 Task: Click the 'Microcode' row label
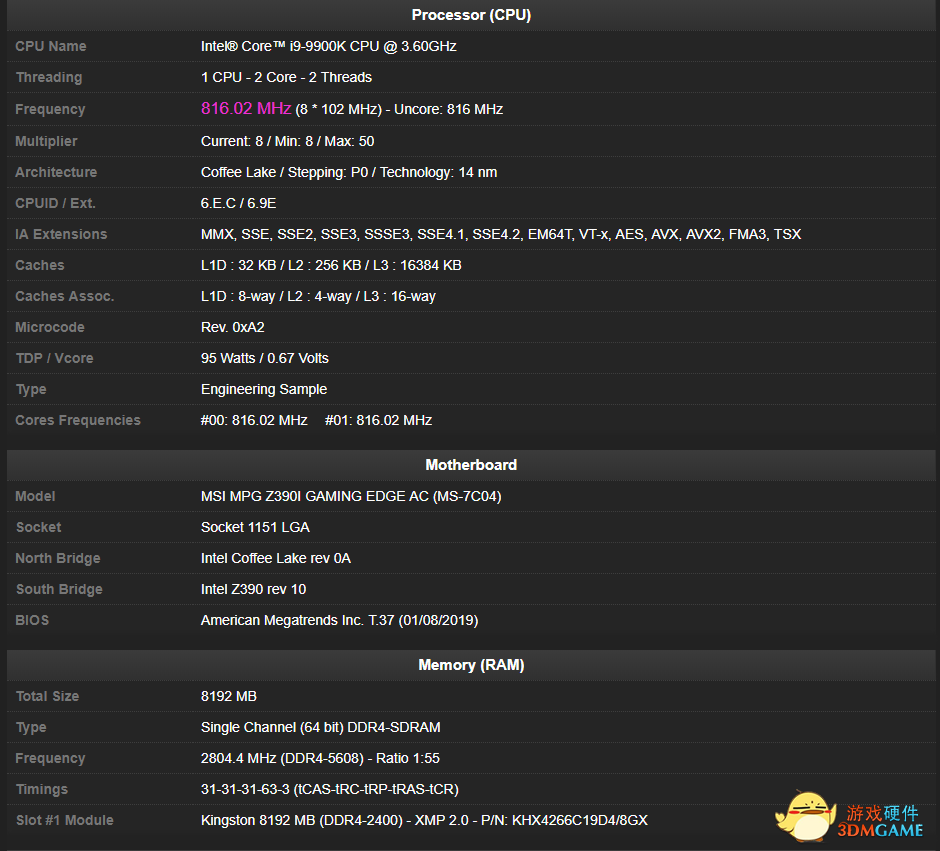(50, 327)
